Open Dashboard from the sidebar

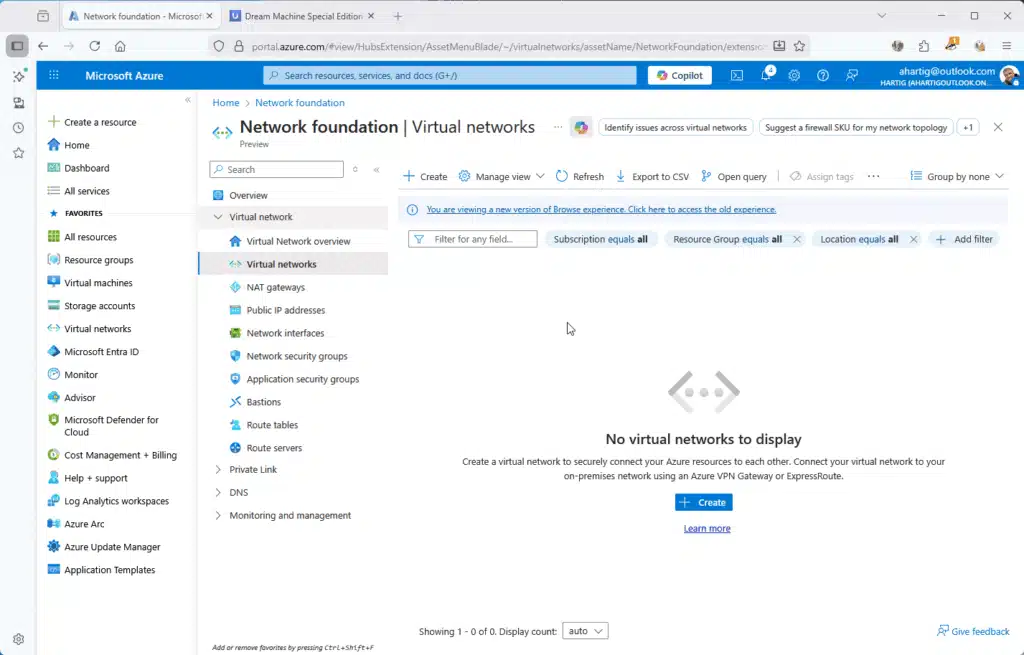point(78,168)
